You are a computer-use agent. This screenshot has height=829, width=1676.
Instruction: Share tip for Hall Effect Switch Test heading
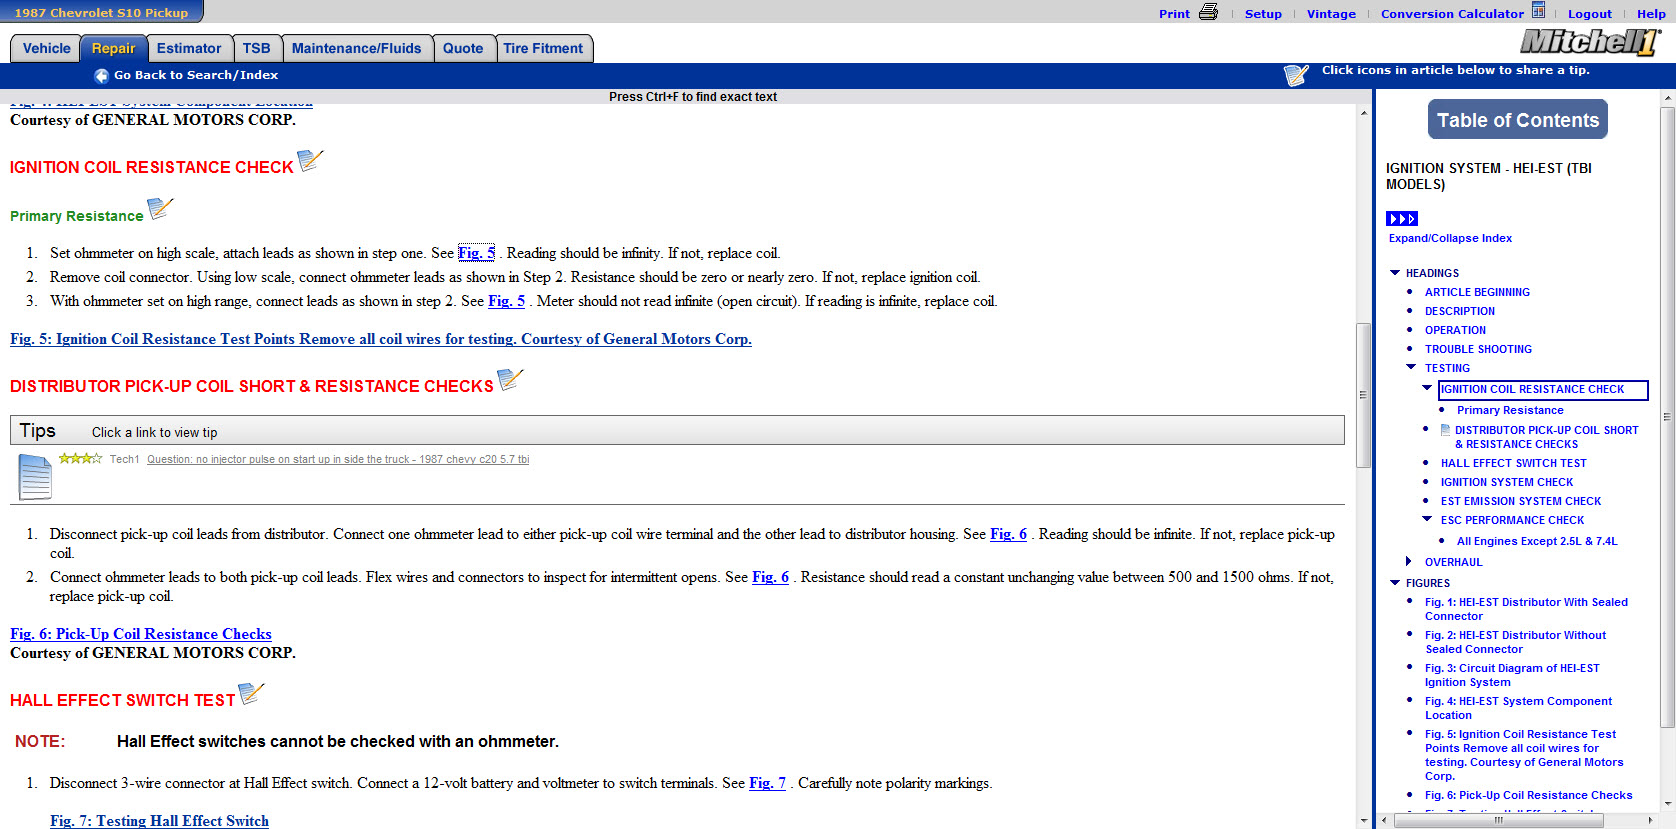tap(251, 693)
